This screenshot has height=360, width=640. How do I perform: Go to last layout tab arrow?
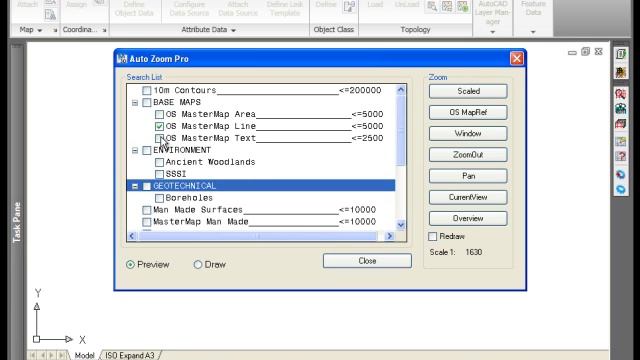[x=62, y=355]
